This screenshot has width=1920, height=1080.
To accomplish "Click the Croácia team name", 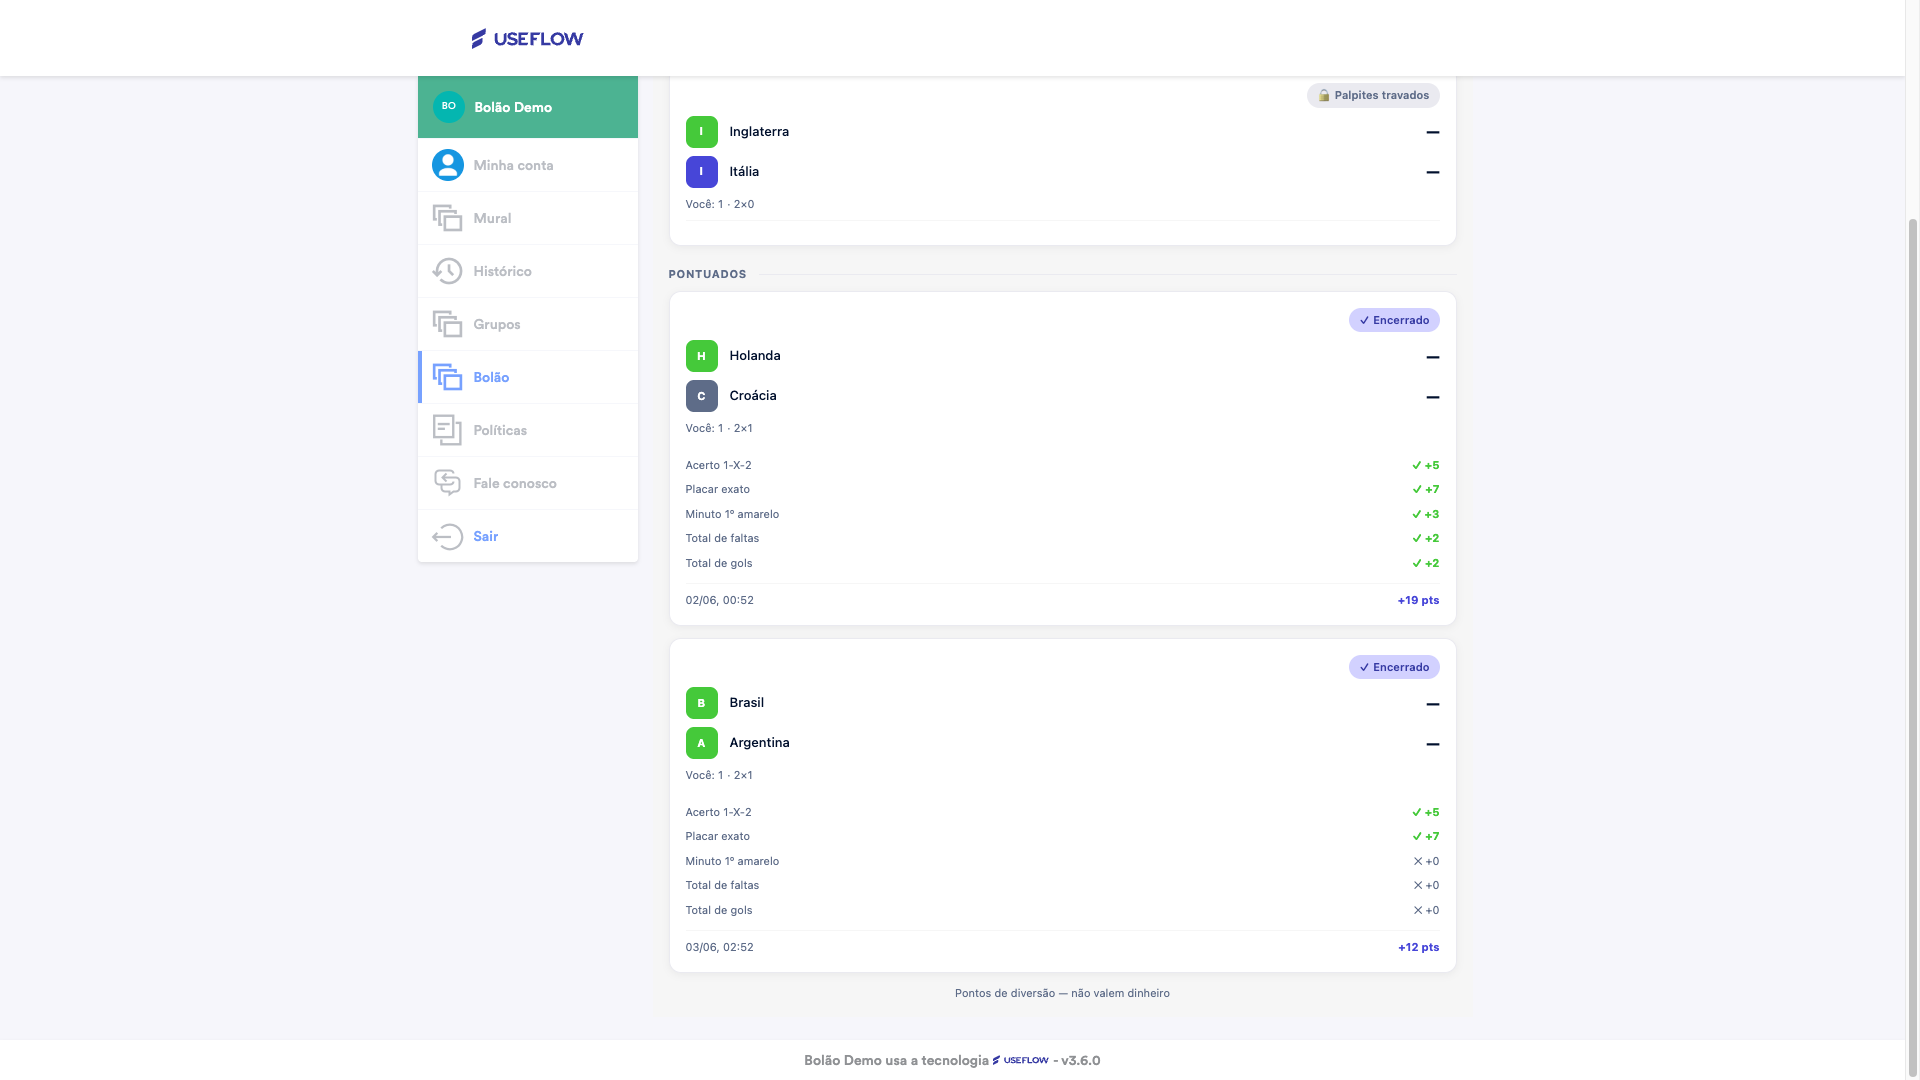I will [753, 395].
